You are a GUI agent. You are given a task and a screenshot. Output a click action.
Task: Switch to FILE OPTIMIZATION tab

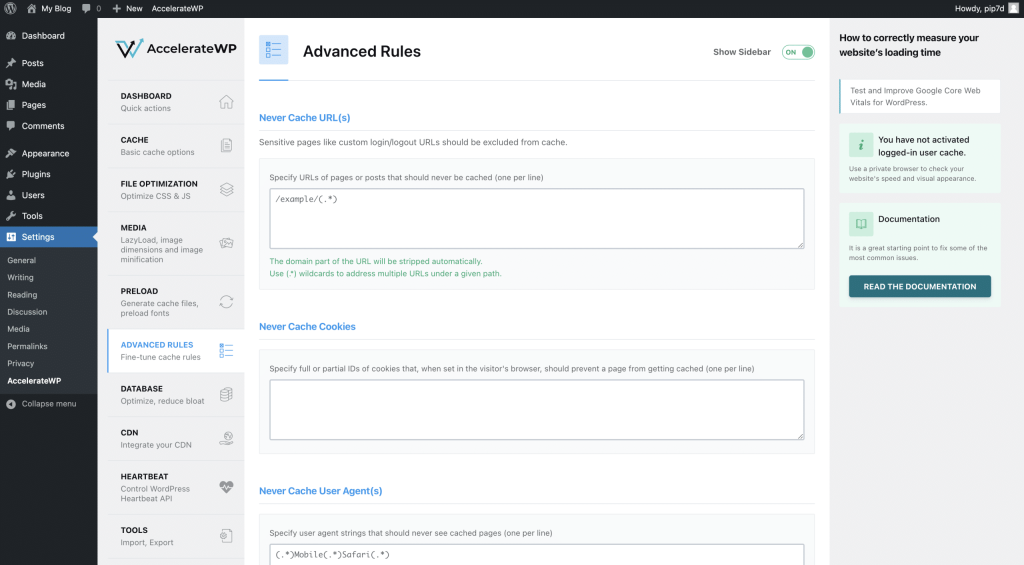coord(176,189)
